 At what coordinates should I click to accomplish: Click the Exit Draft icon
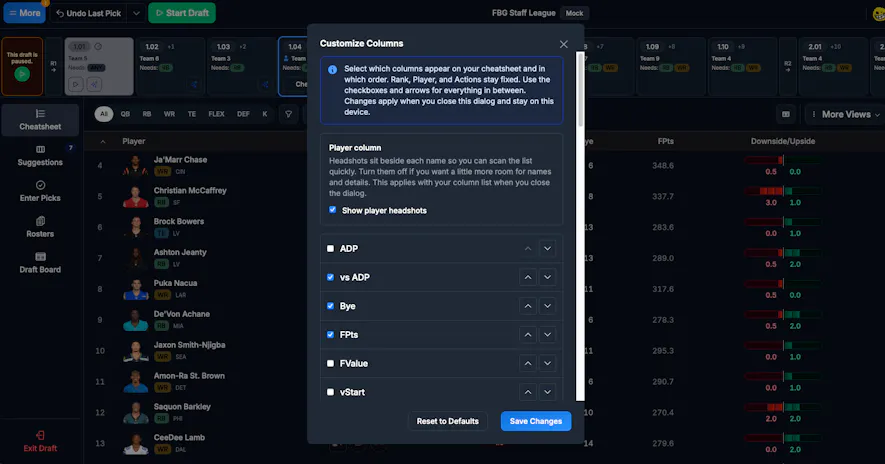[x=40, y=435]
